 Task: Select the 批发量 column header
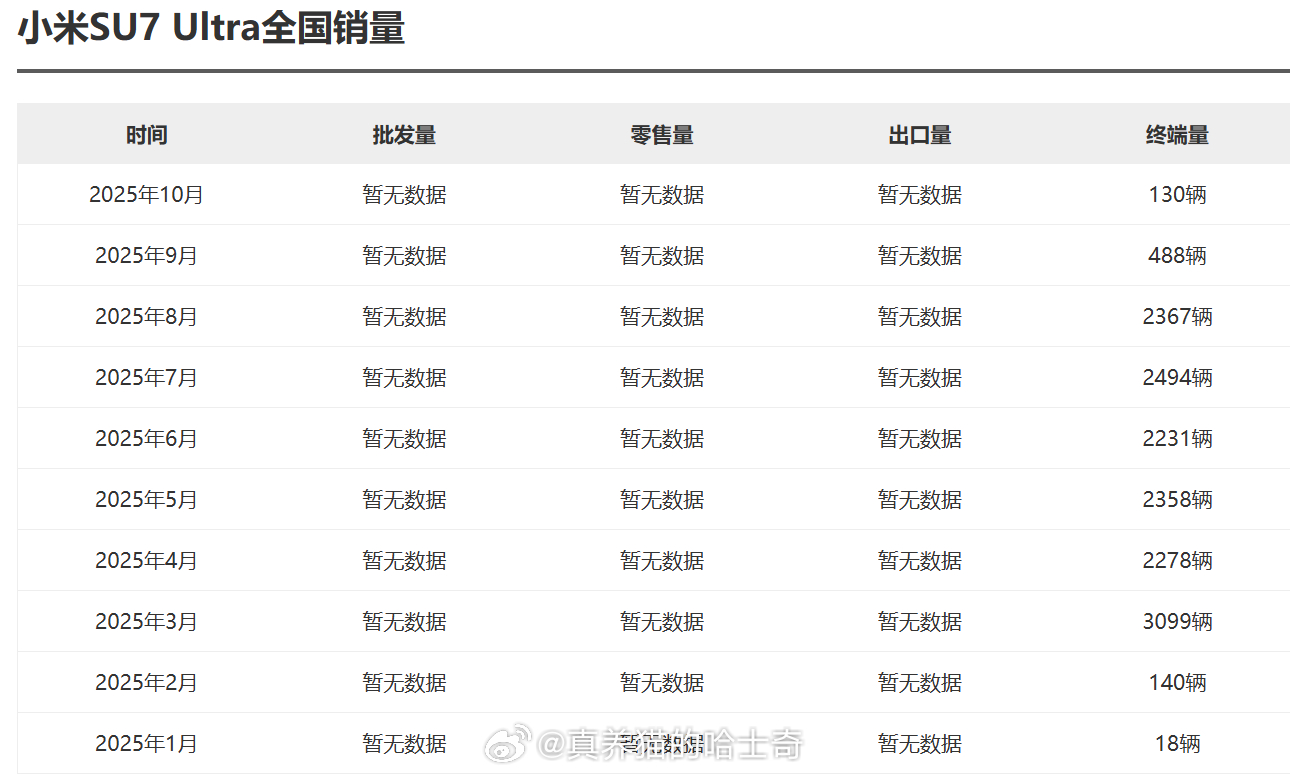tap(404, 135)
